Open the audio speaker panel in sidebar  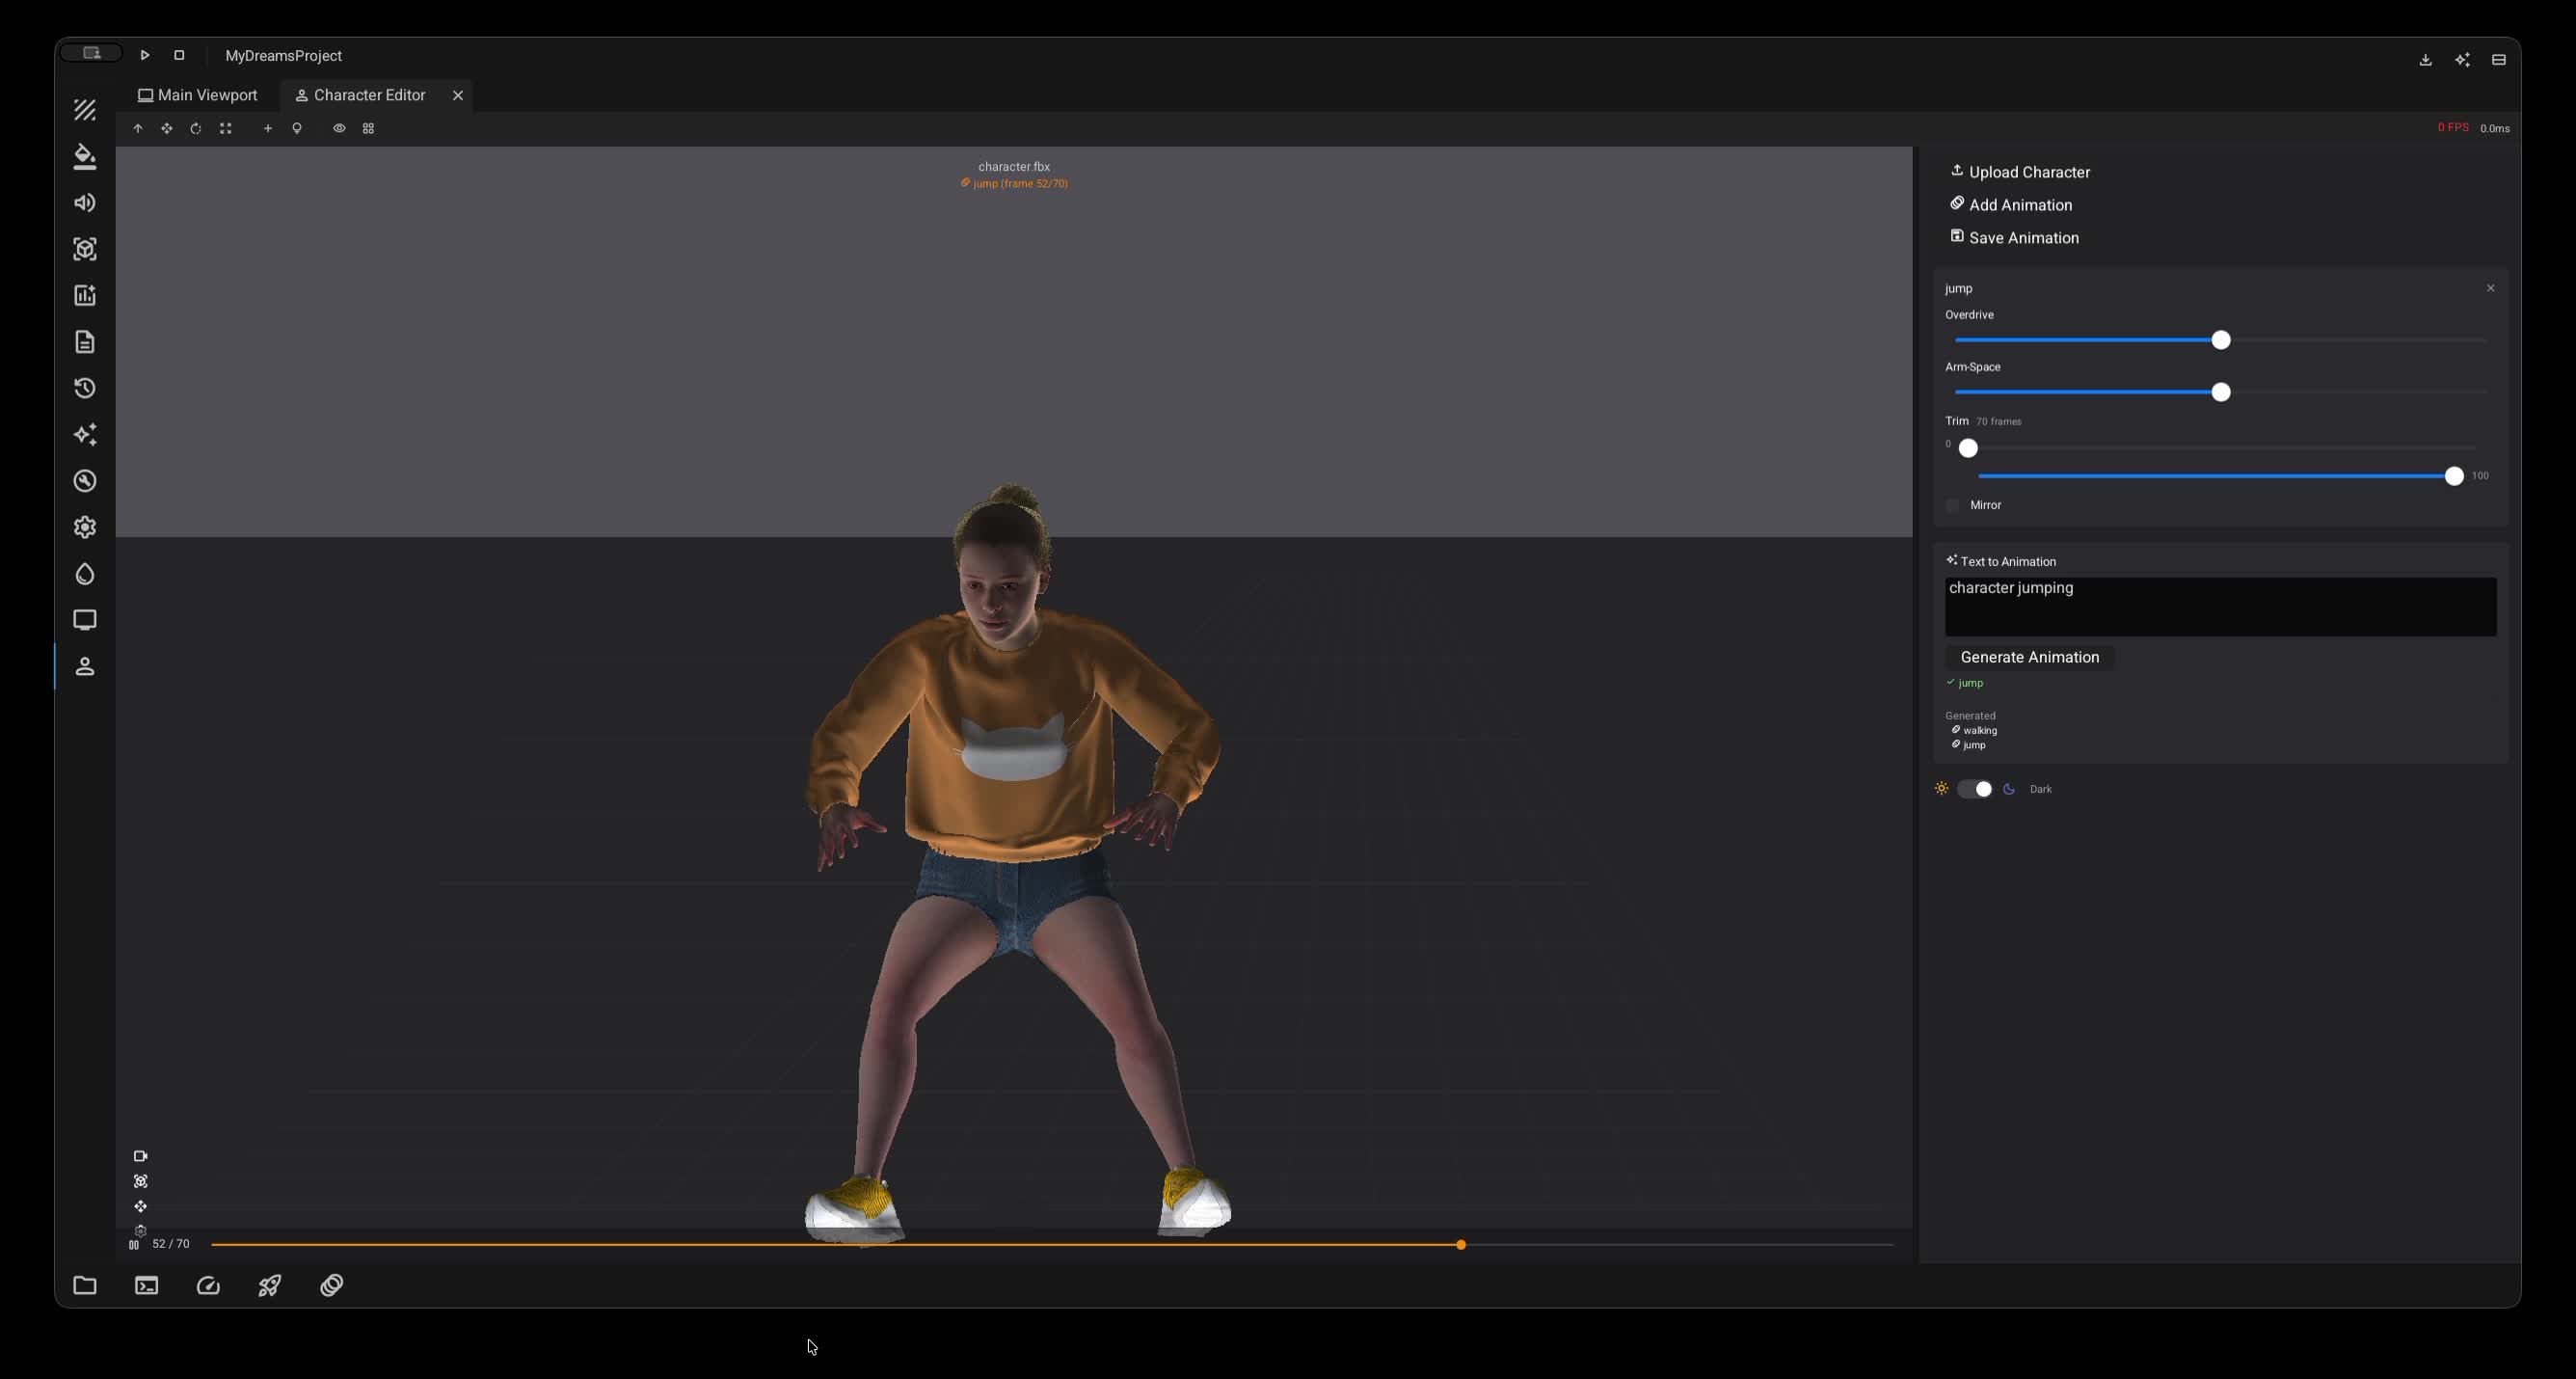(x=85, y=203)
